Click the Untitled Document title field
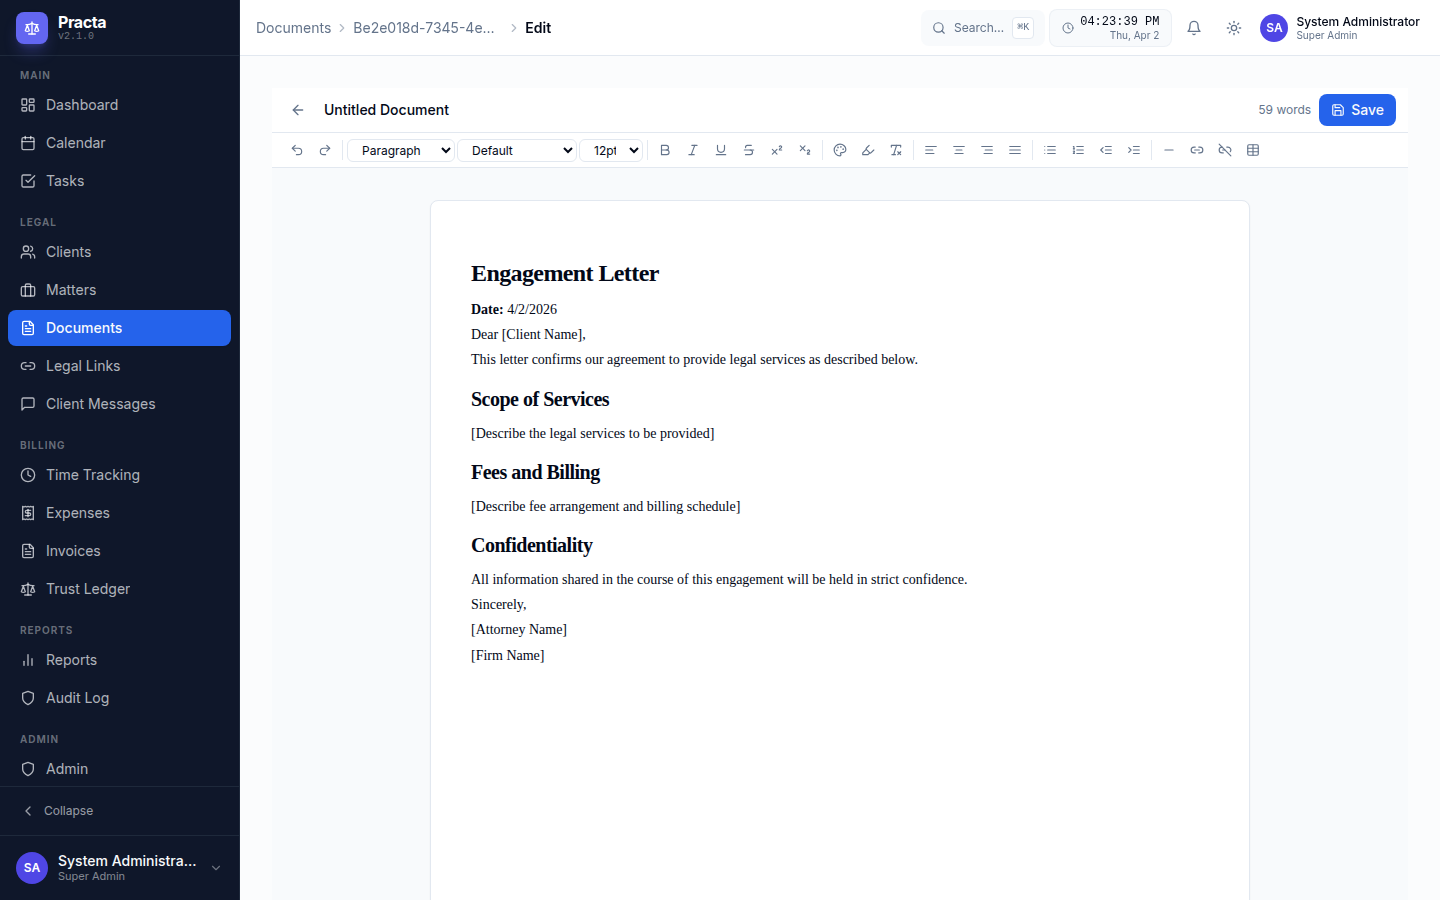The width and height of the screenshot is (1440, 900). (387, 110)
